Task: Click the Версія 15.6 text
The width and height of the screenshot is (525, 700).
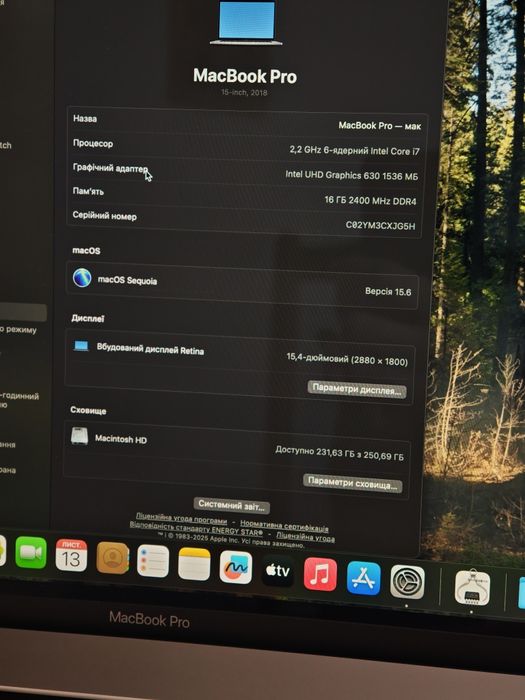Action: pyautogui.click(x=388, y=292)
